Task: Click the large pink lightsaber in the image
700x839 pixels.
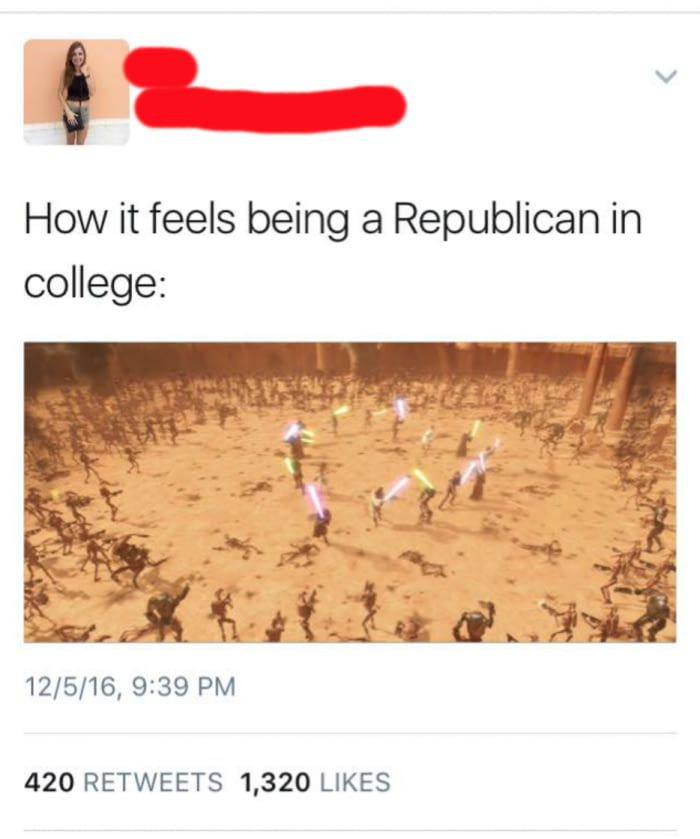Action: [x=316, y=500]
